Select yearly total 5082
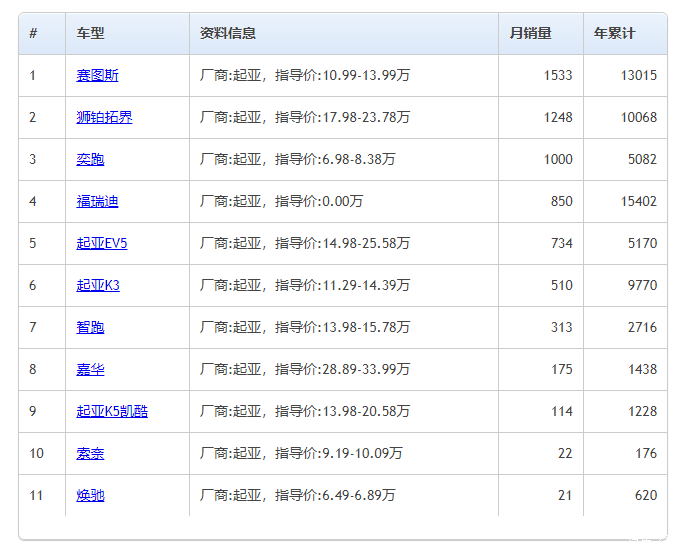Screen dimensions: 681x551 [x=642, y=159]
